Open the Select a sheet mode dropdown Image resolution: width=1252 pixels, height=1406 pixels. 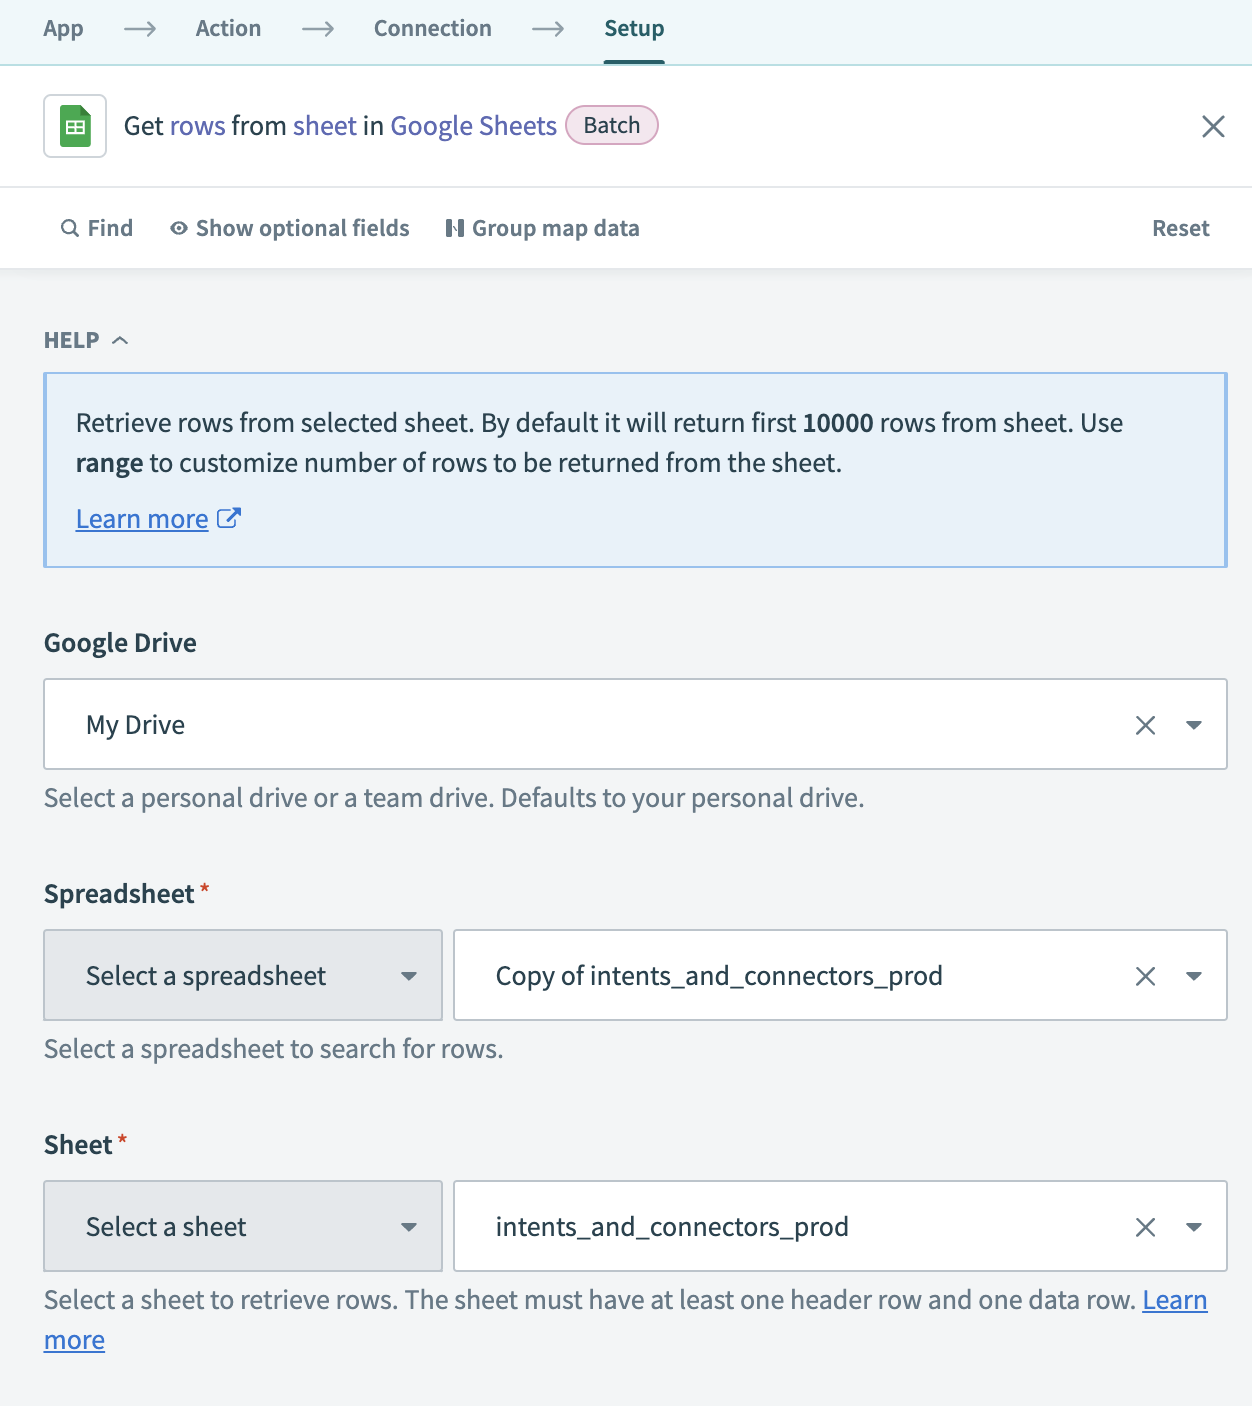click(x=243, y=1227)
